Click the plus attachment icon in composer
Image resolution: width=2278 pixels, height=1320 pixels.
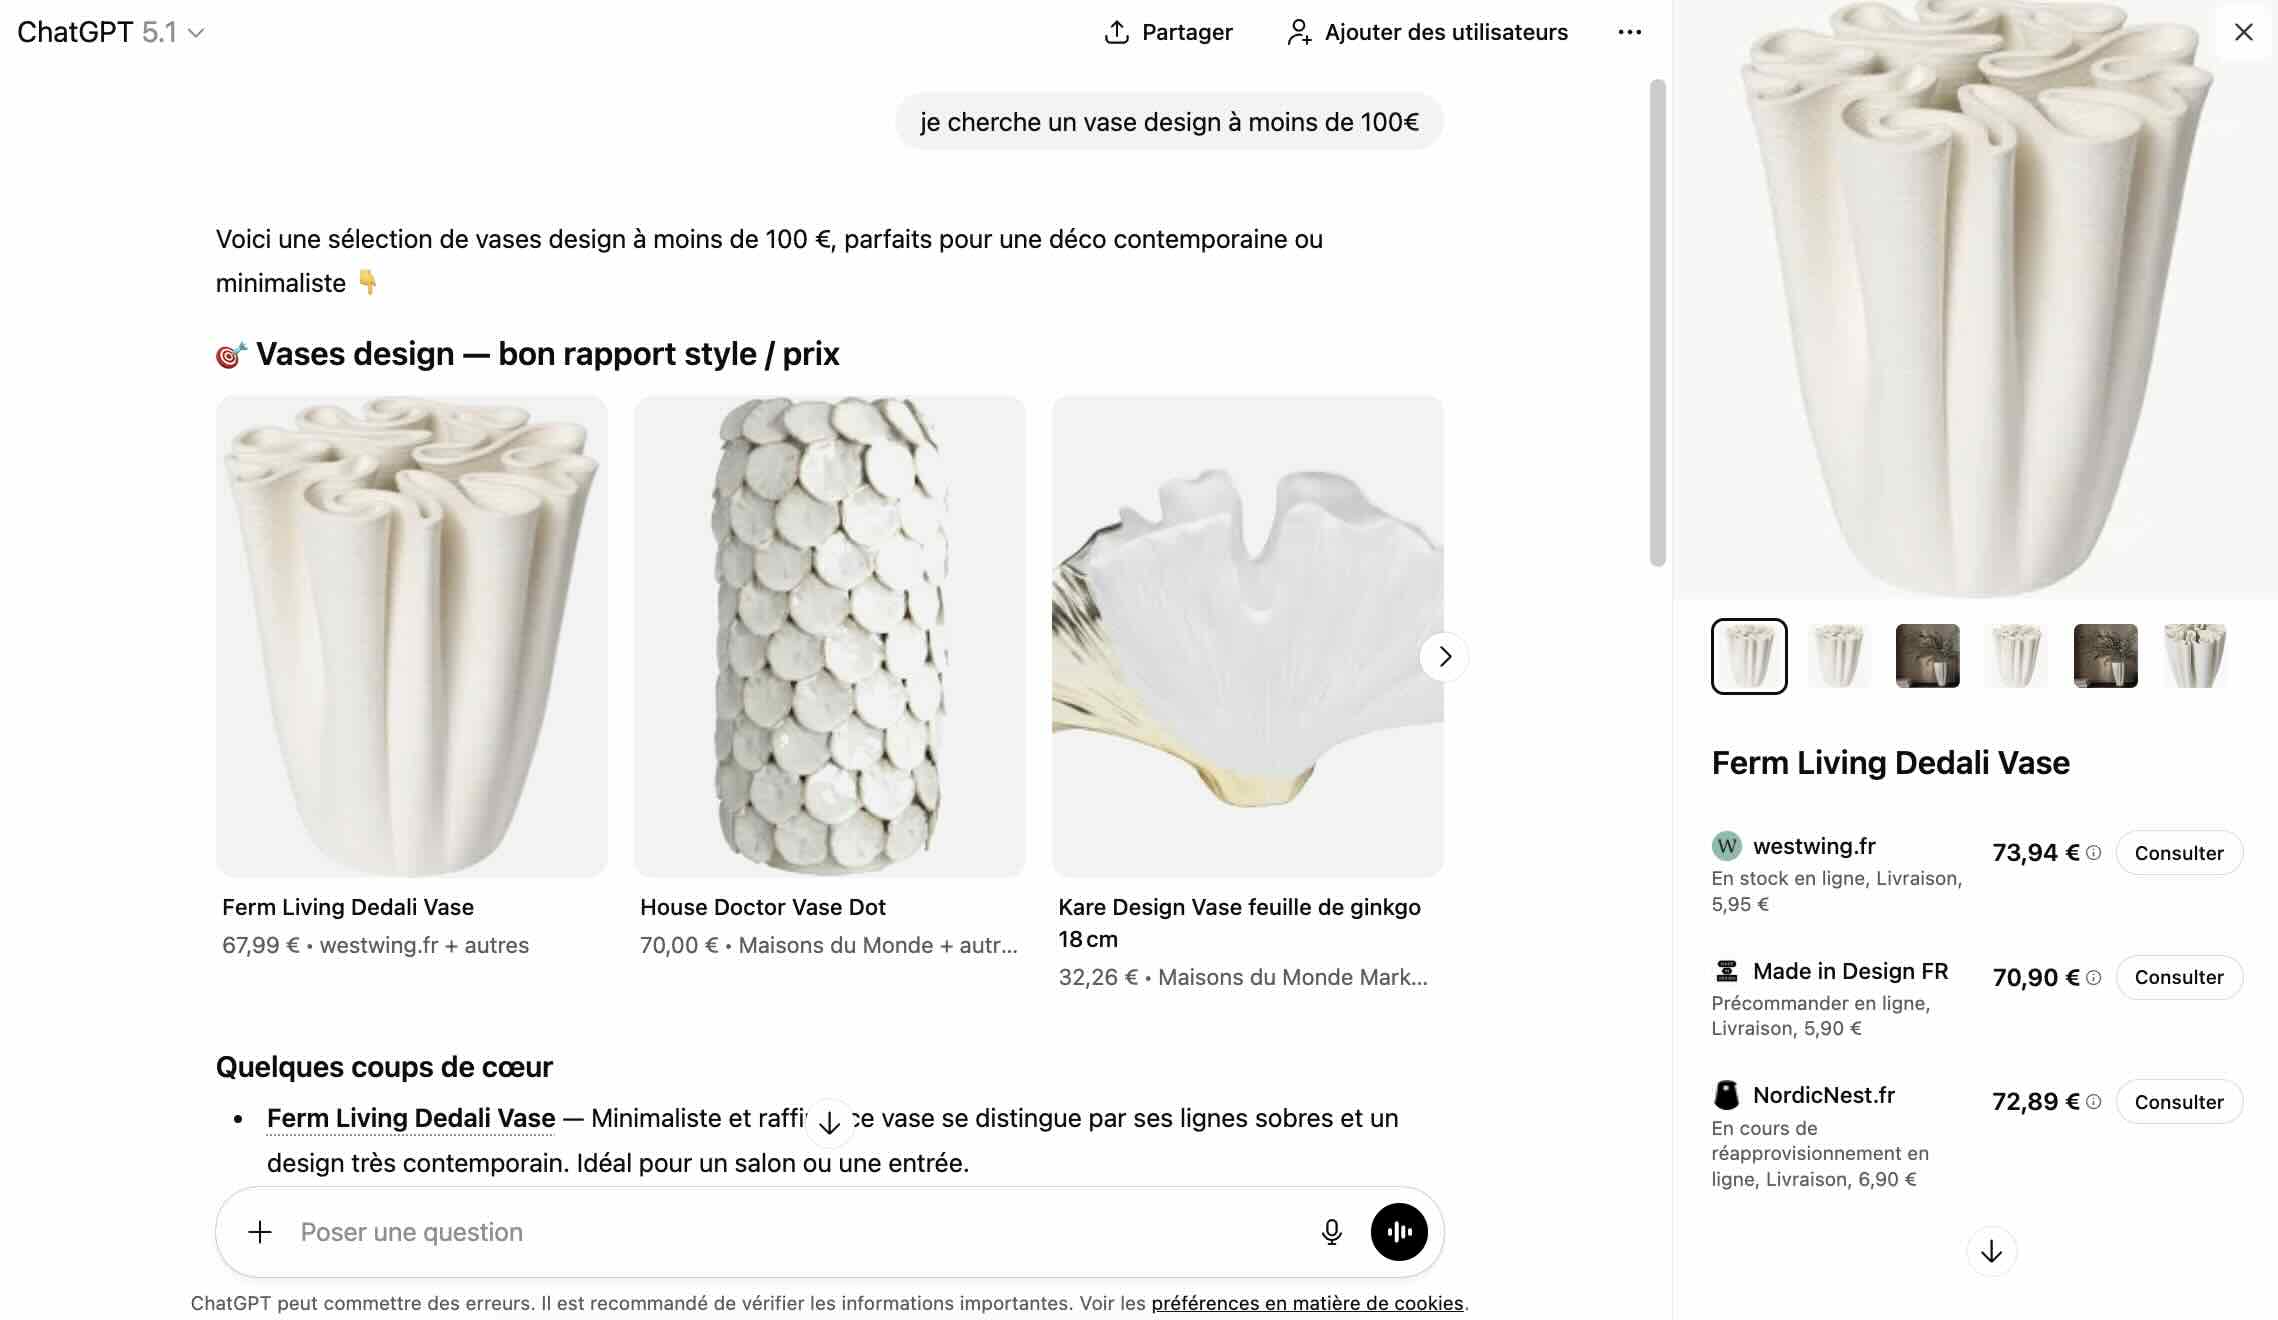pos(260,1232)
